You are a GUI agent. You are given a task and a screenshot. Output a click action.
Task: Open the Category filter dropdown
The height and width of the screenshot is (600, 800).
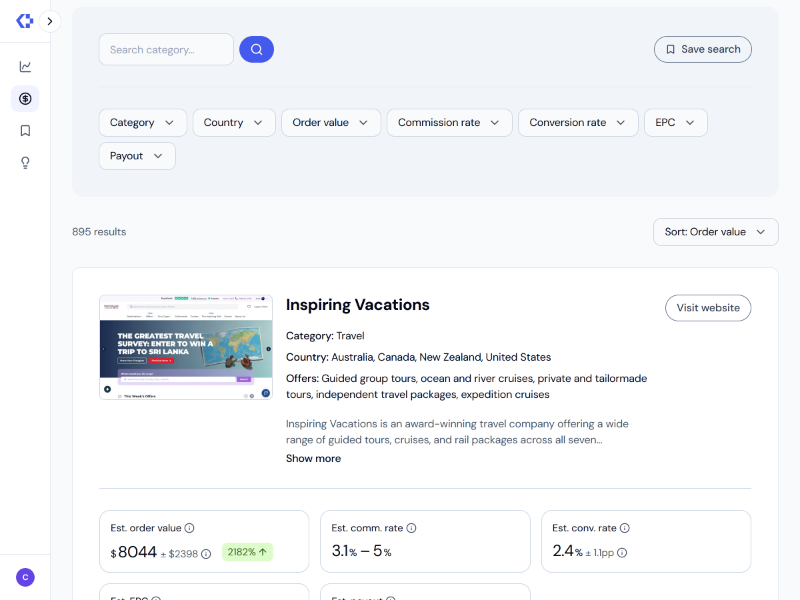pos(142,122)
